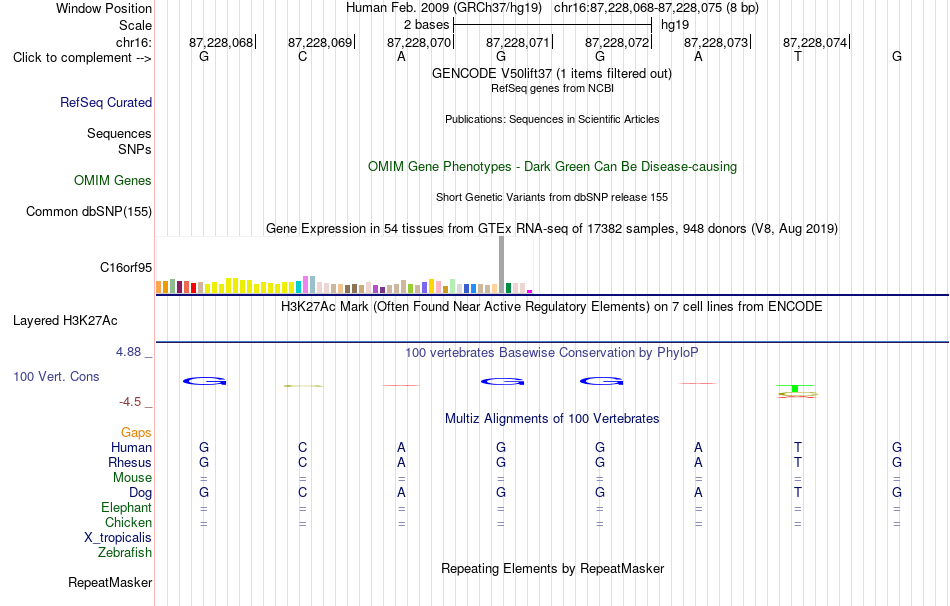Select the Zebrafish species row label
This screenshot has height=606, width=950.
pos(125,552)
